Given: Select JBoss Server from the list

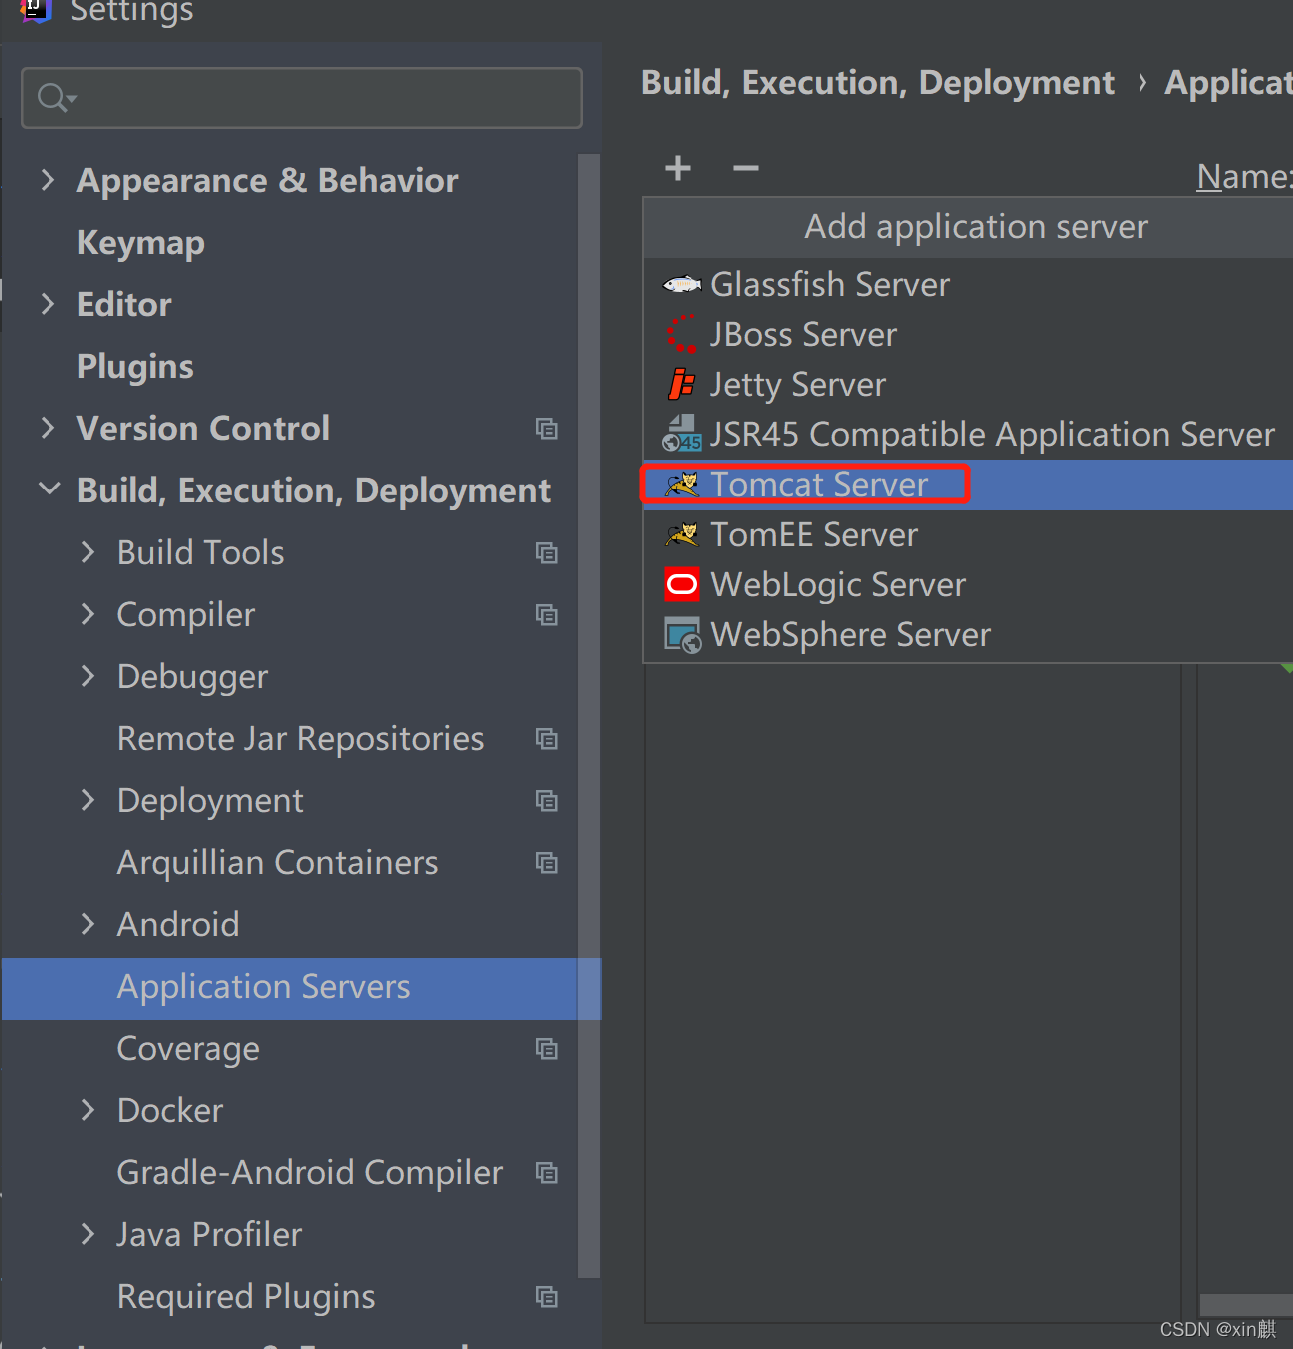Looking at the screenshot, I should click(968, 335).
